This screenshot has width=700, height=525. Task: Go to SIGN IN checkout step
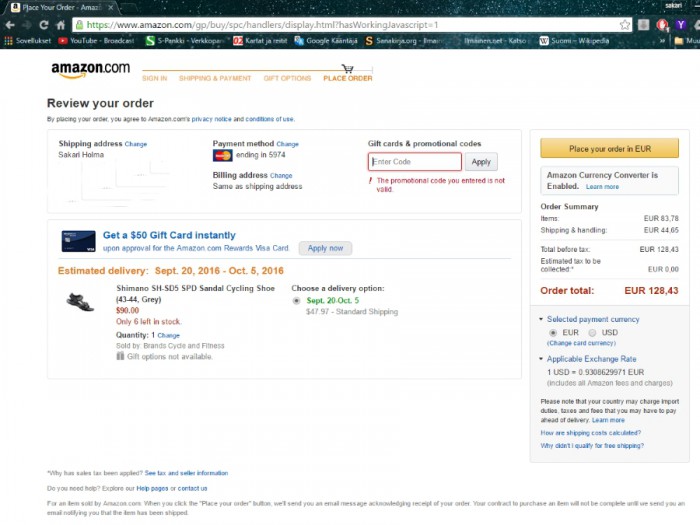coord(154,78)
